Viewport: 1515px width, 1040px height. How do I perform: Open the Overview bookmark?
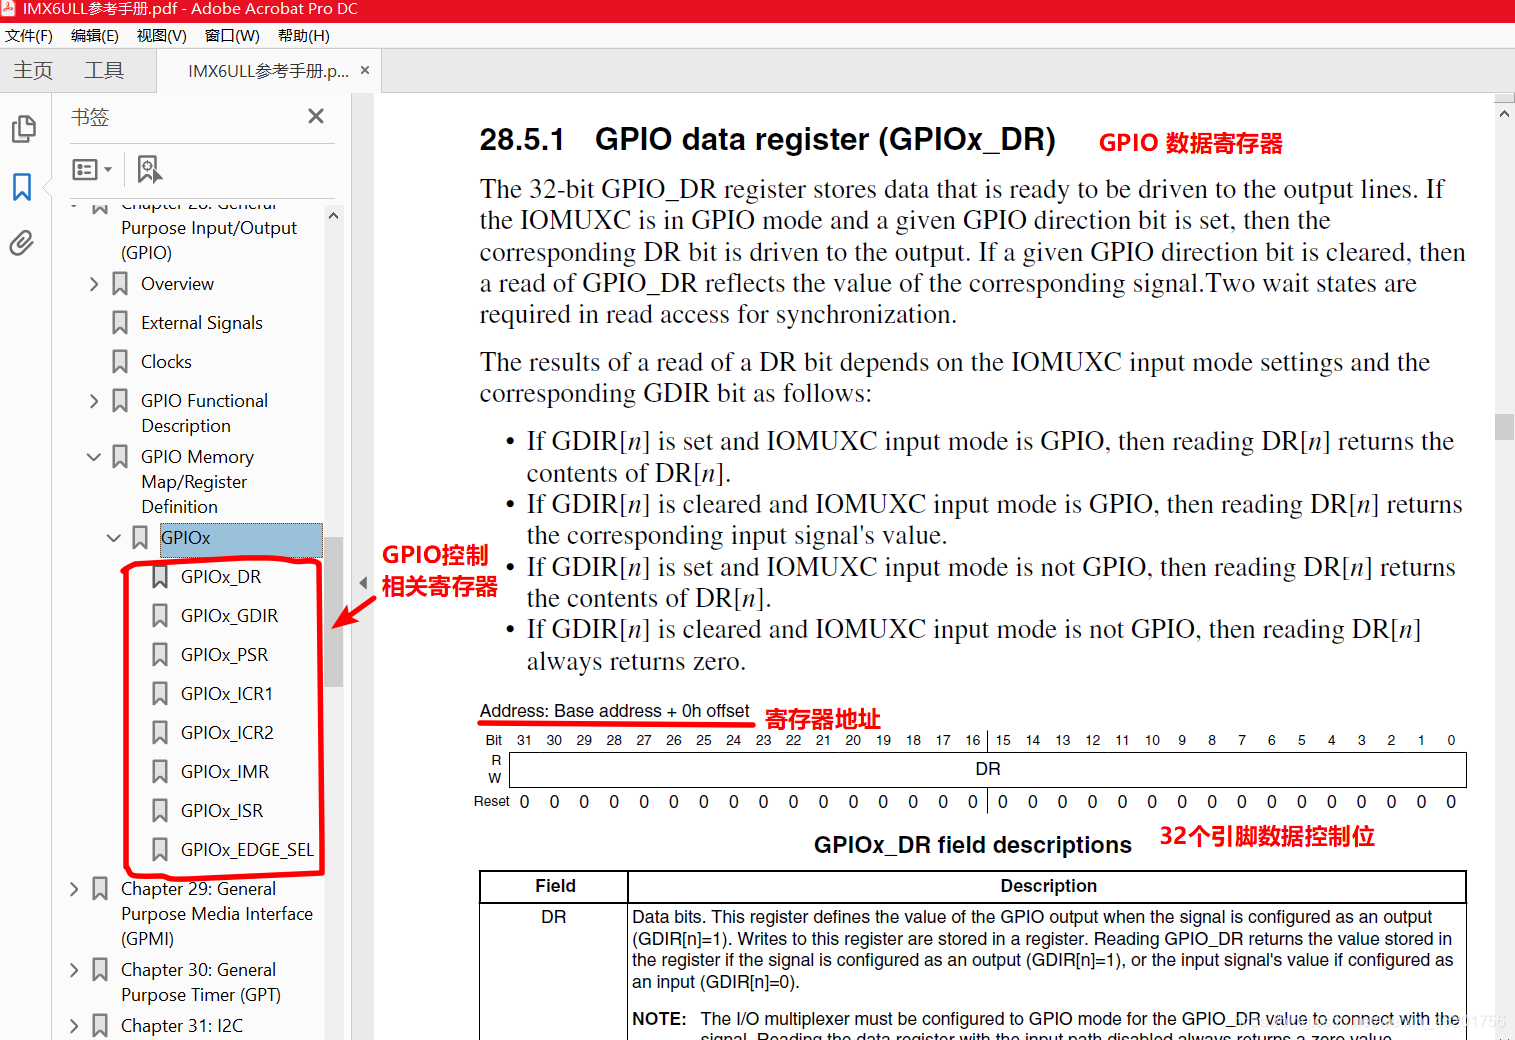coord(177,284)
